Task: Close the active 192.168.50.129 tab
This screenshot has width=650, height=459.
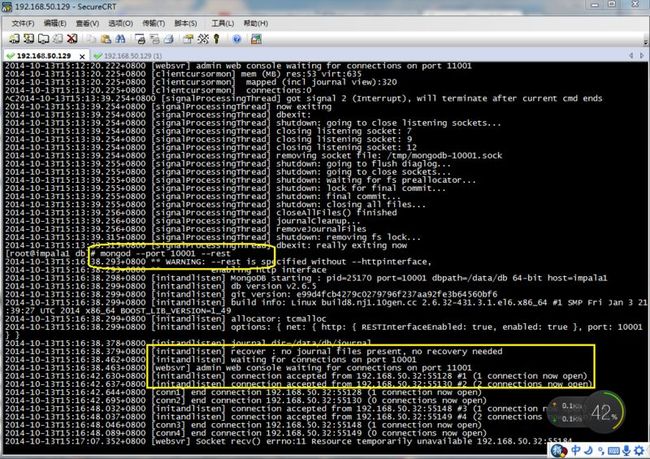Action: coord(82,56)
